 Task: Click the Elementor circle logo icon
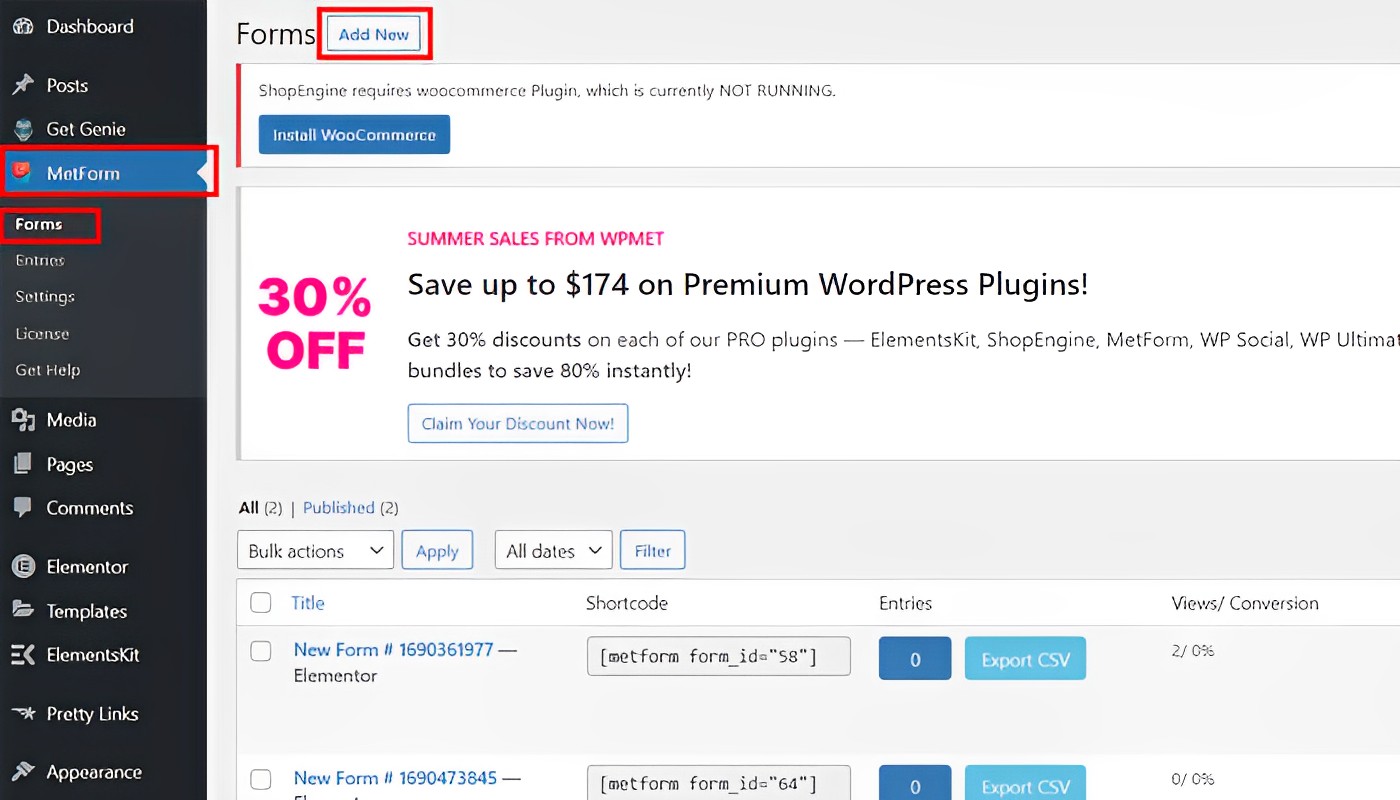pyautogui.click(x=22, y=567)
